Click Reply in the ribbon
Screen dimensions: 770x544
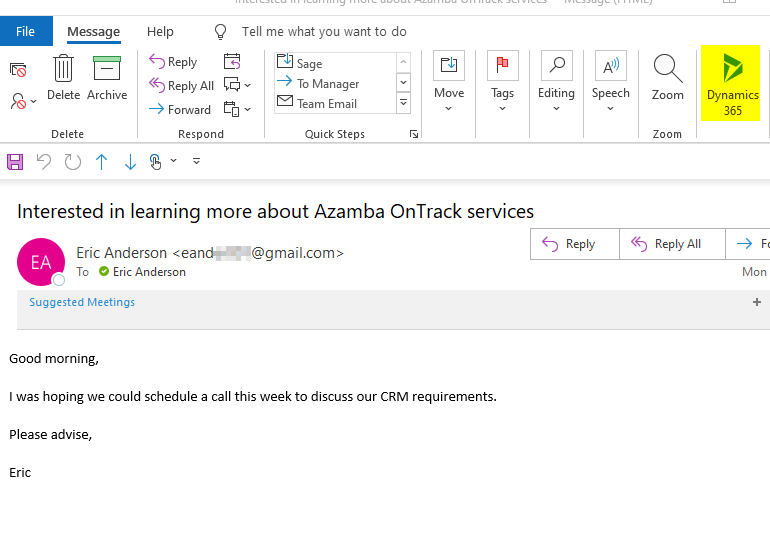point(173,62)
